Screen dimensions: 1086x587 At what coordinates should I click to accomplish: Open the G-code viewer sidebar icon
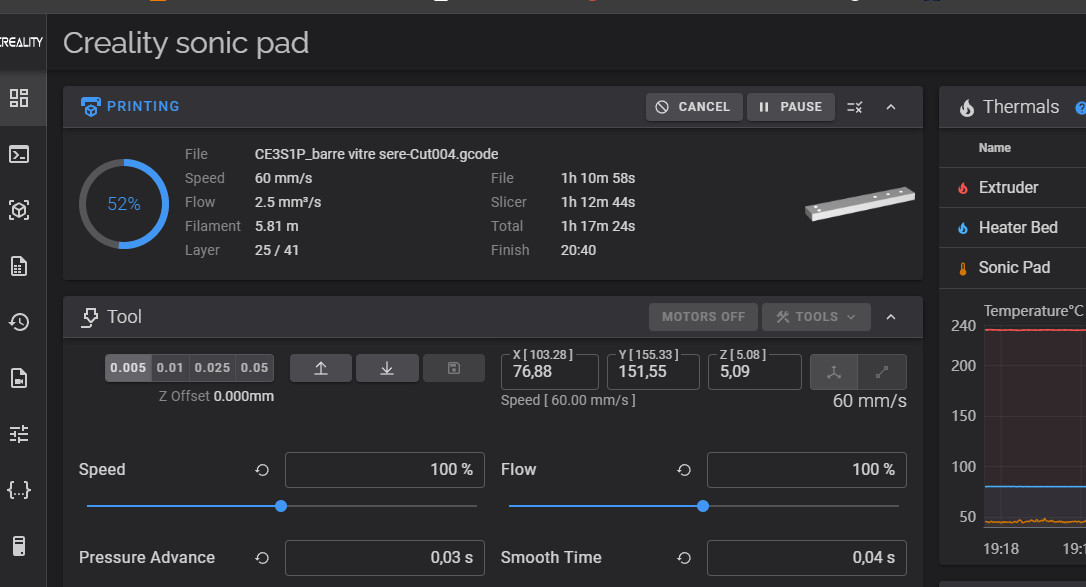19,210
